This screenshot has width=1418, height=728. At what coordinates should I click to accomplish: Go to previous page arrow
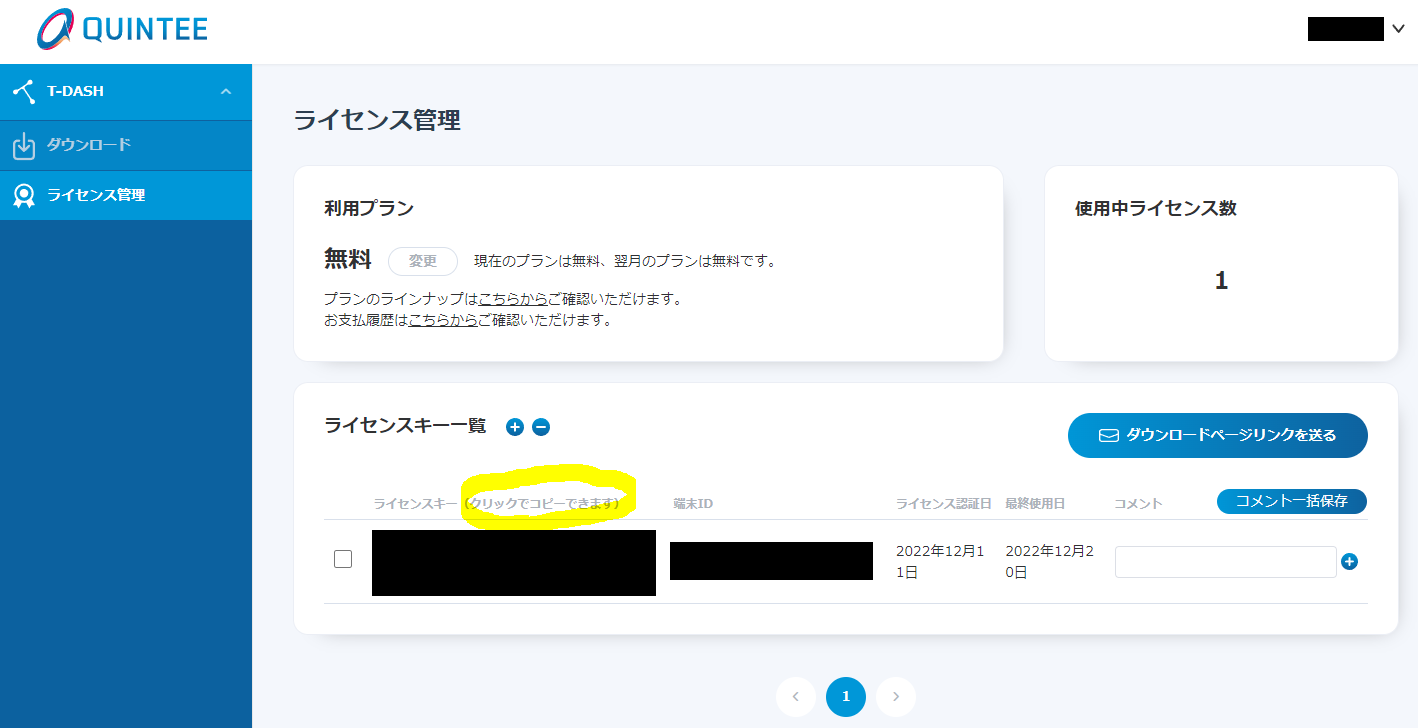[x=796, y=697]
